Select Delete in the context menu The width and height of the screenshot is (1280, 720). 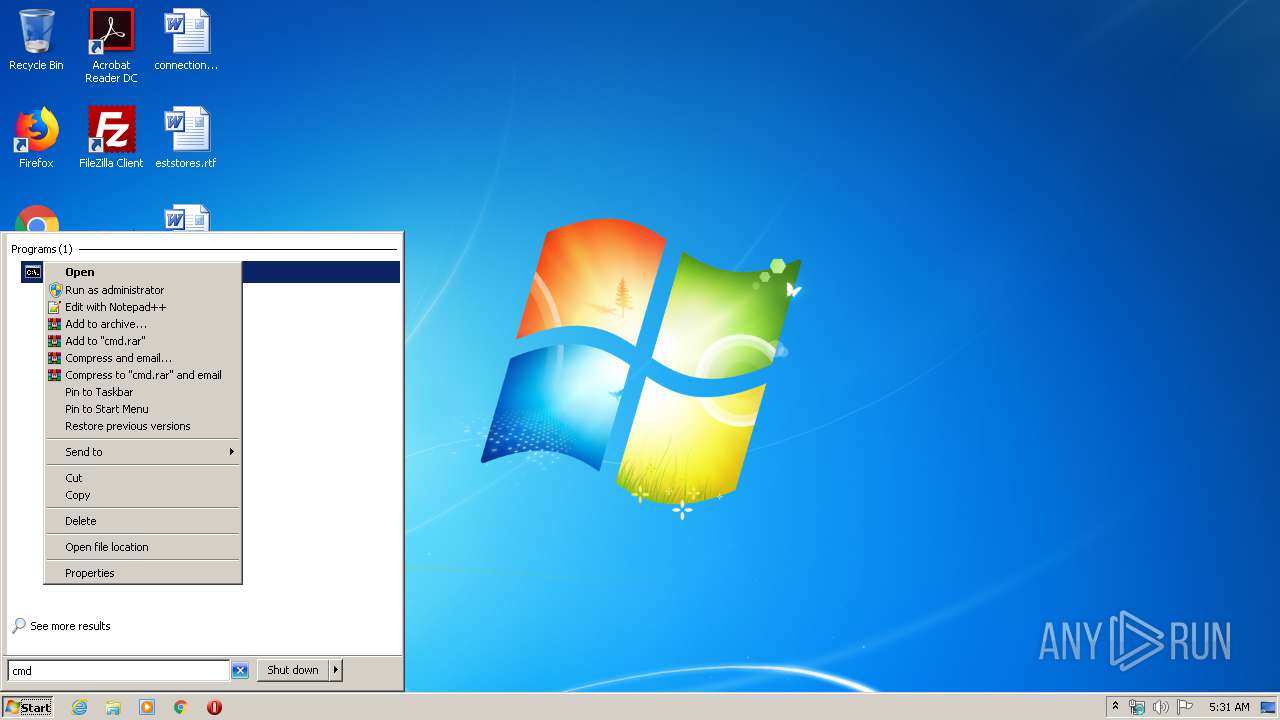[143, 521]
